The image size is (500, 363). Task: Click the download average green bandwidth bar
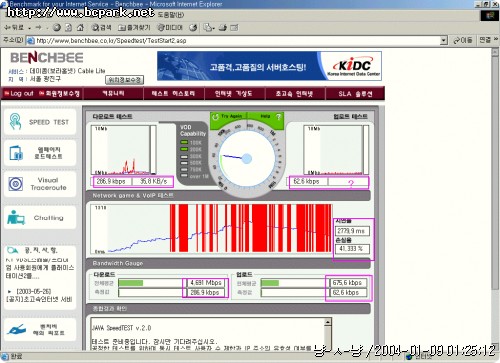[131, 283]
